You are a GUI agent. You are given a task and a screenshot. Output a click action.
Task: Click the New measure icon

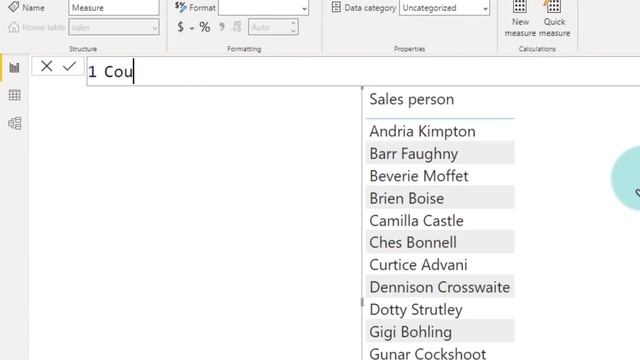tap(520, 7)
